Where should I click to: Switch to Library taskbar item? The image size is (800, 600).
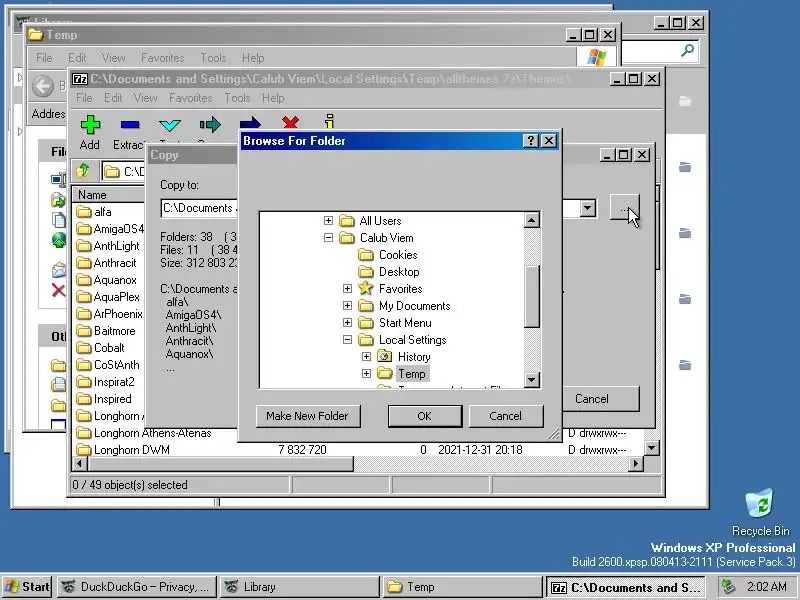[299, 587]
